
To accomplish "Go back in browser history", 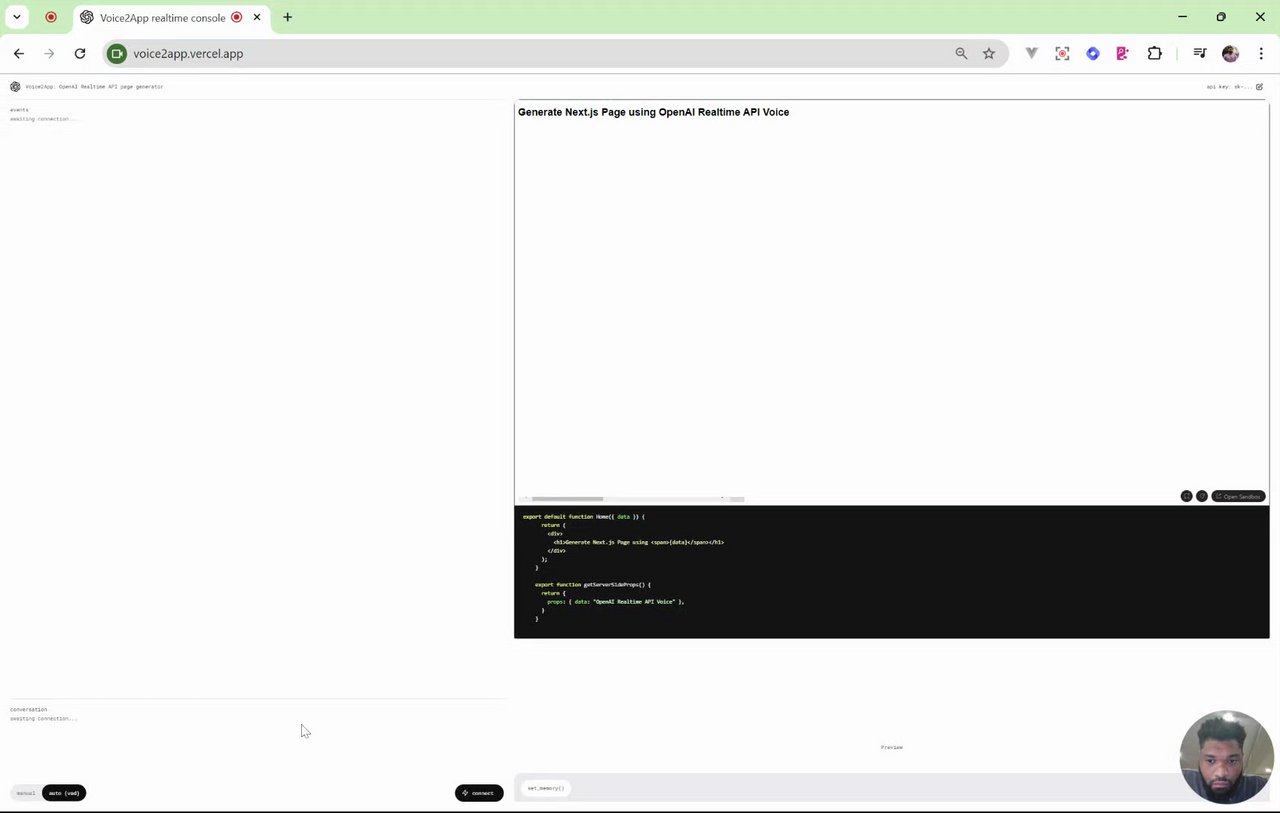I will click(19, 54).
